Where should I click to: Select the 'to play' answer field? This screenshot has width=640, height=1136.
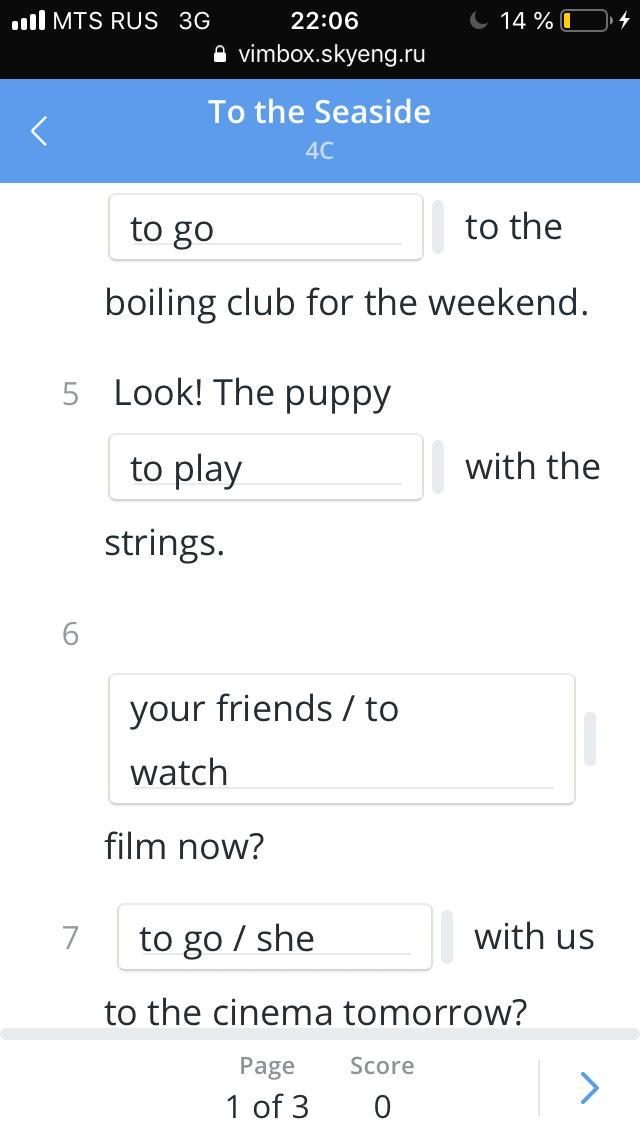(266, 467)
